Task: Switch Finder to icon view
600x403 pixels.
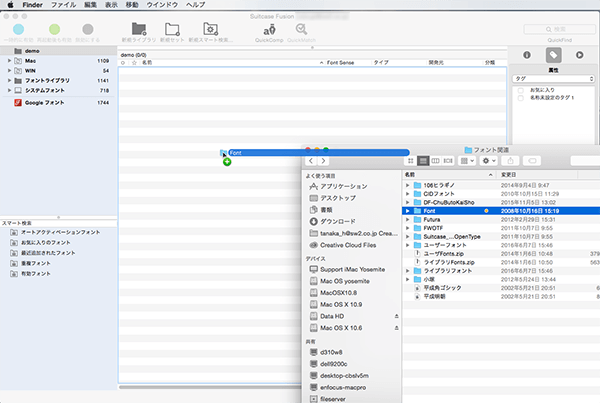Action: point(411,161)
